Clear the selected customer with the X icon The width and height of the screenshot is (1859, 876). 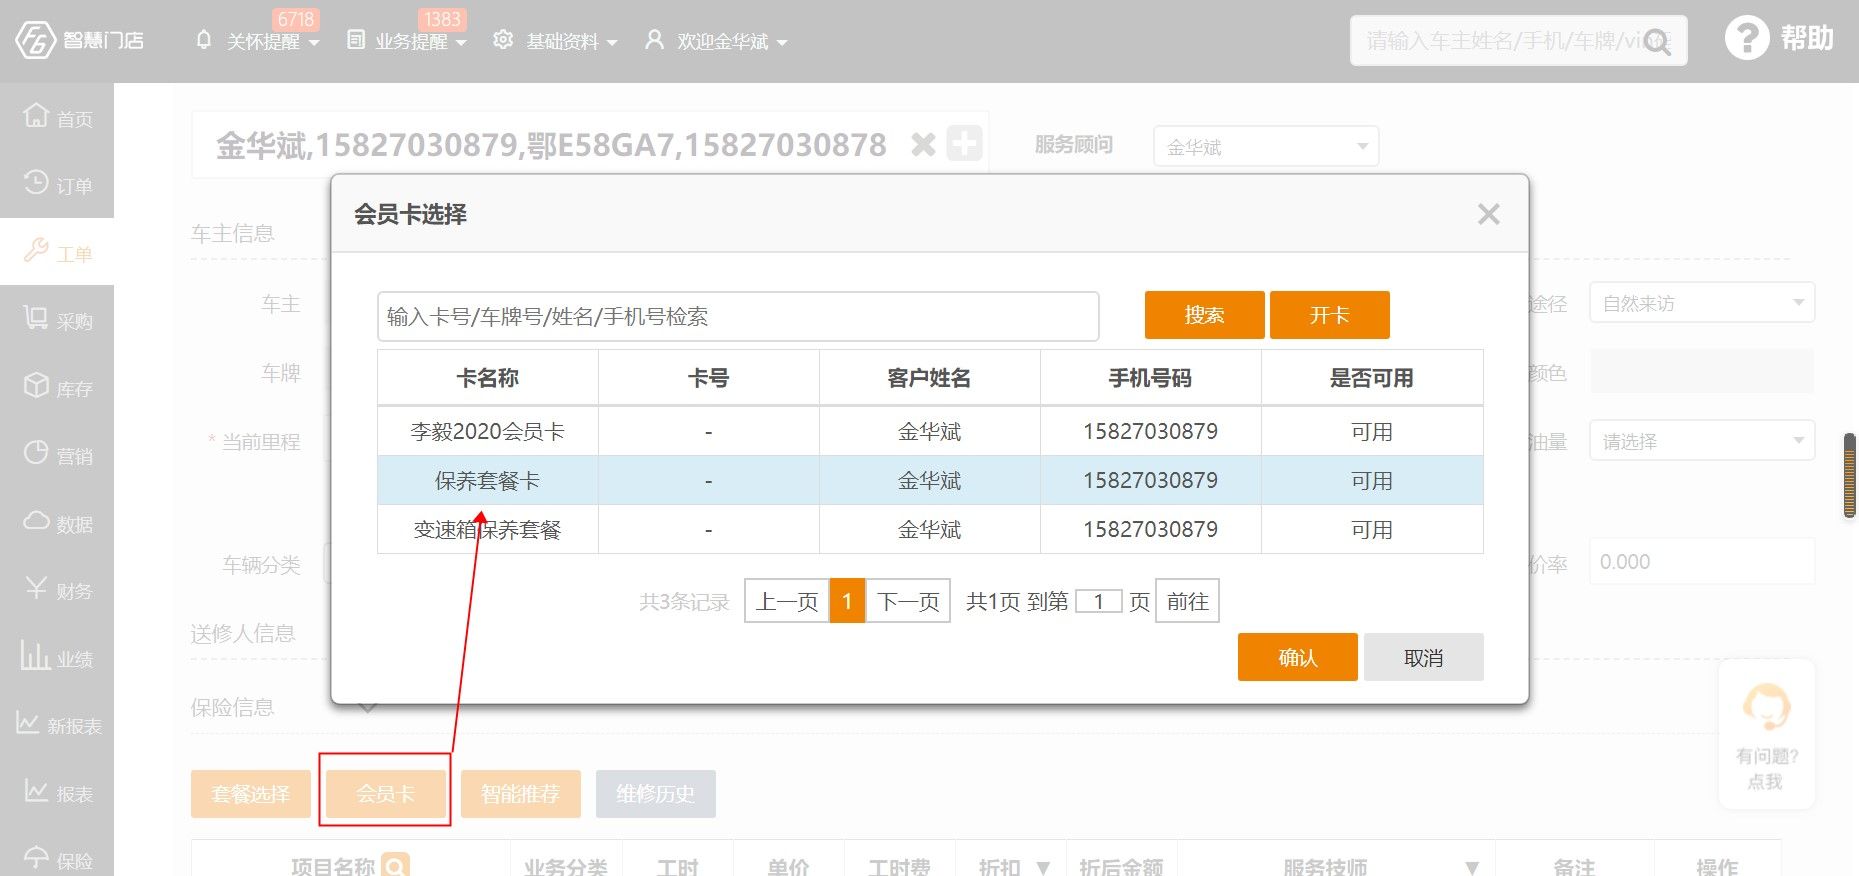point(923,145)
